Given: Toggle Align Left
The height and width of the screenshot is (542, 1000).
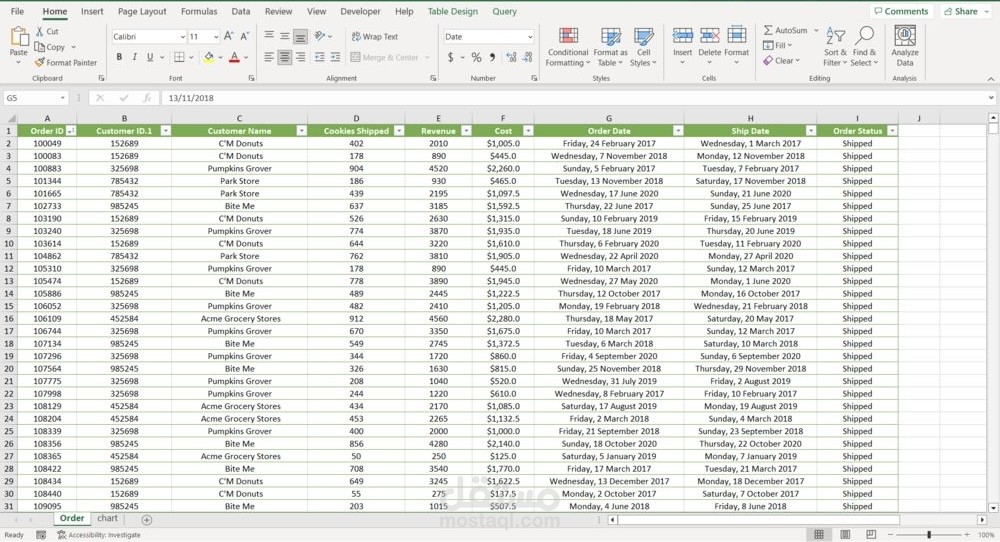Looking at the screenshot, I should click(269, 57).
